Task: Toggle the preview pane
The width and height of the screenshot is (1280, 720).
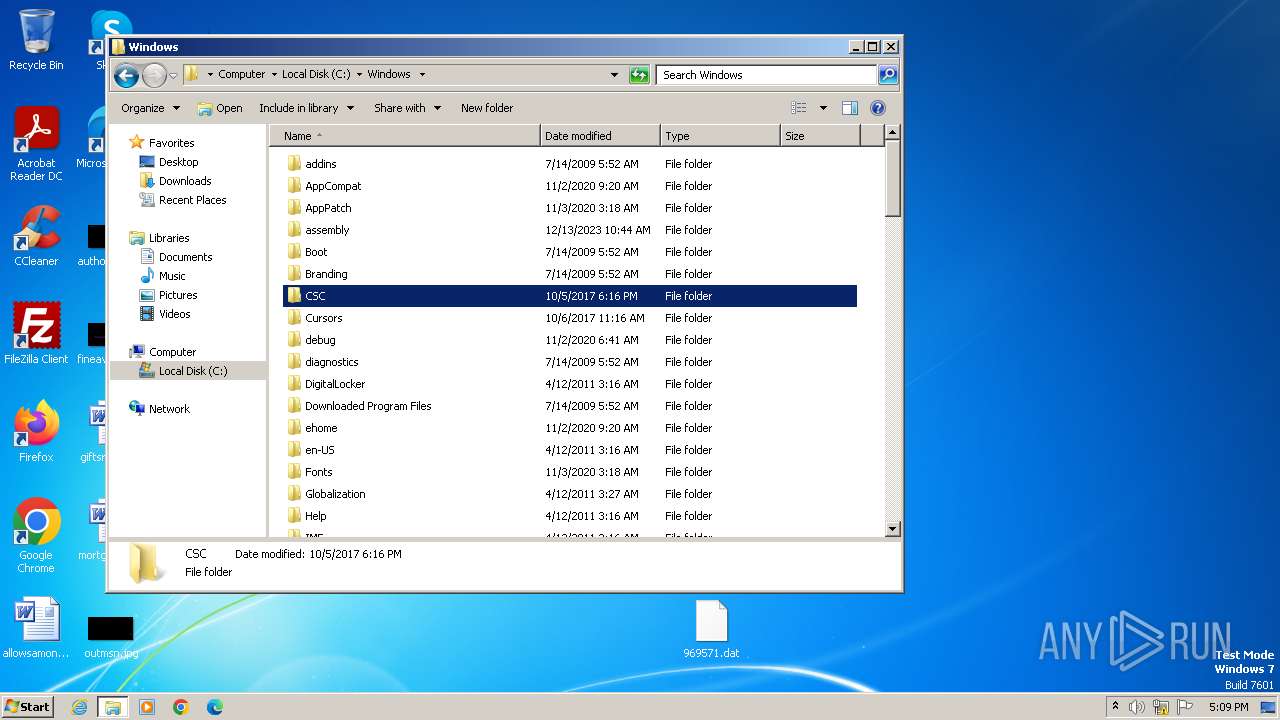Action: click(x=850, y=108)
